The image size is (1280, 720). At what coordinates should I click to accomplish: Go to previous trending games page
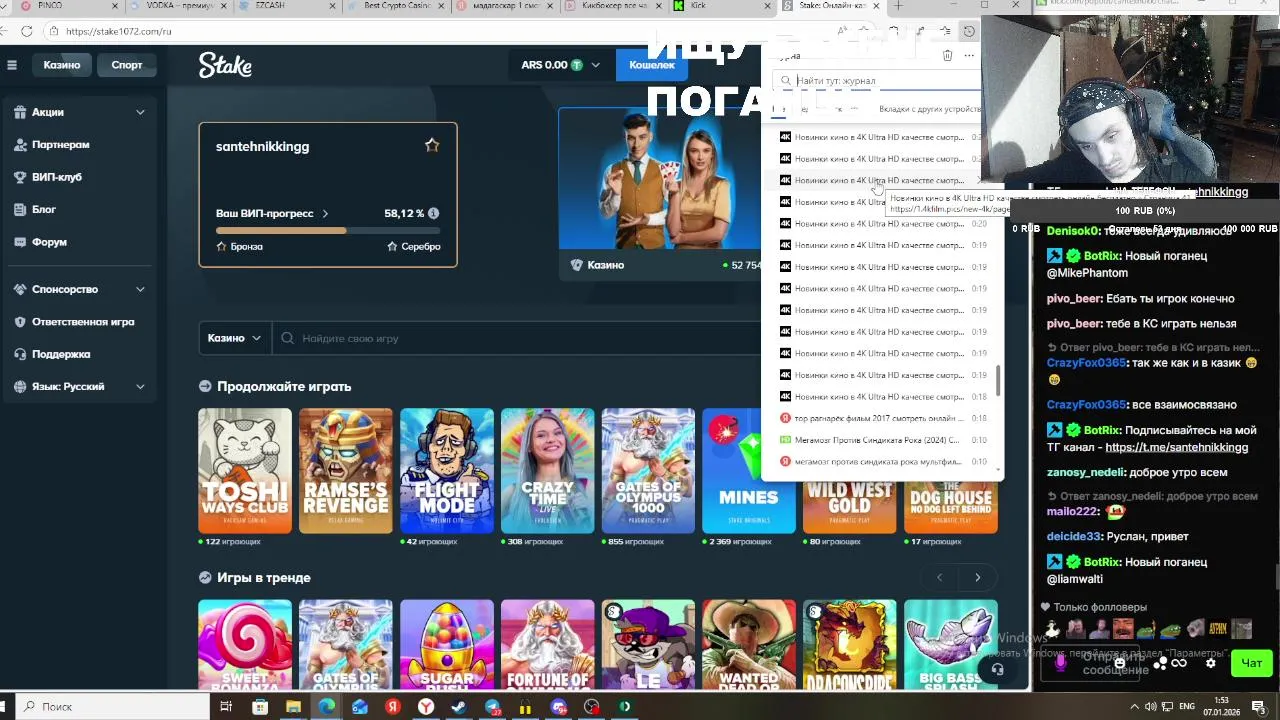click(939, 577)
